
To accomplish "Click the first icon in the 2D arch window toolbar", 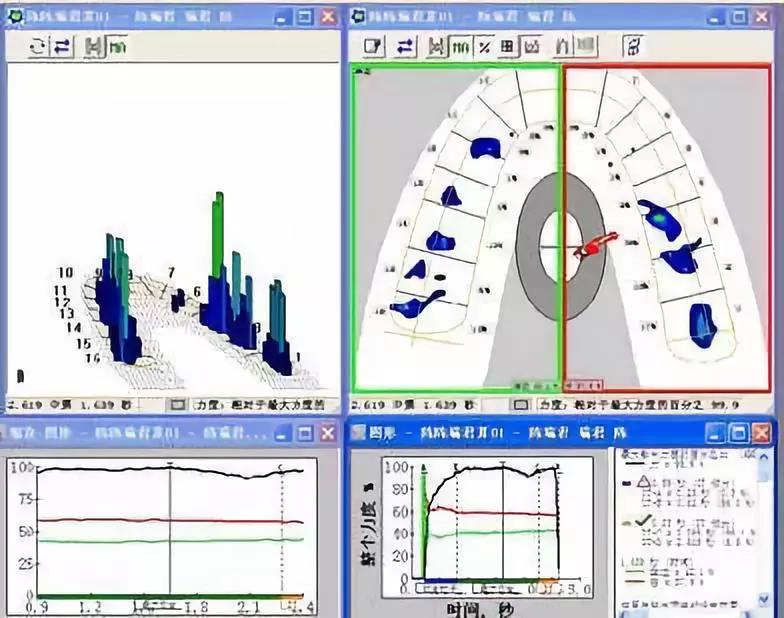I will pyautogui.click(x=374, y=46).
